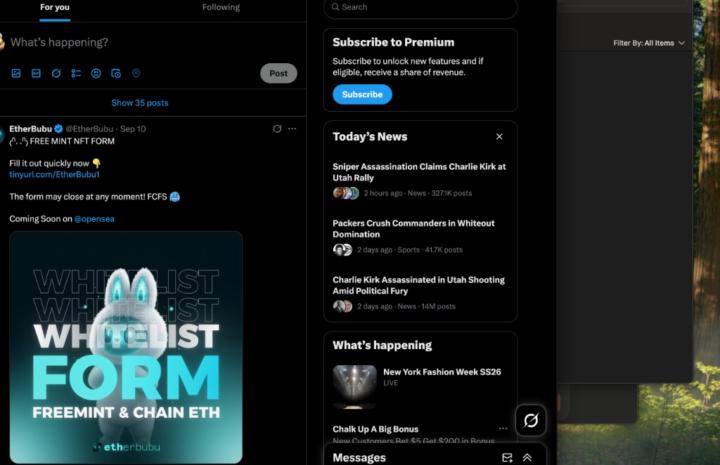The width and height of the screenshot is (720, 465).
Task: Open the schedule post icon
Action: (x=116, y=73)
